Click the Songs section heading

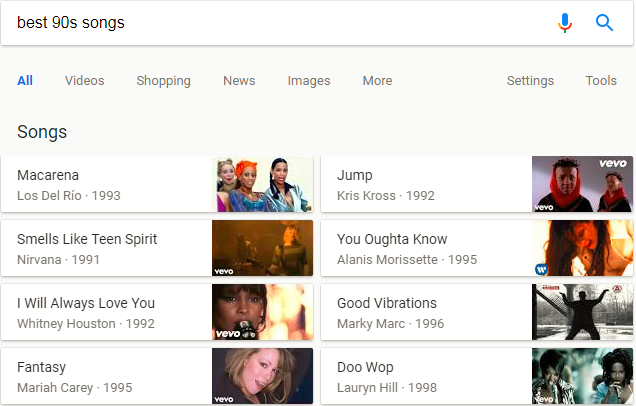[42, 132]
